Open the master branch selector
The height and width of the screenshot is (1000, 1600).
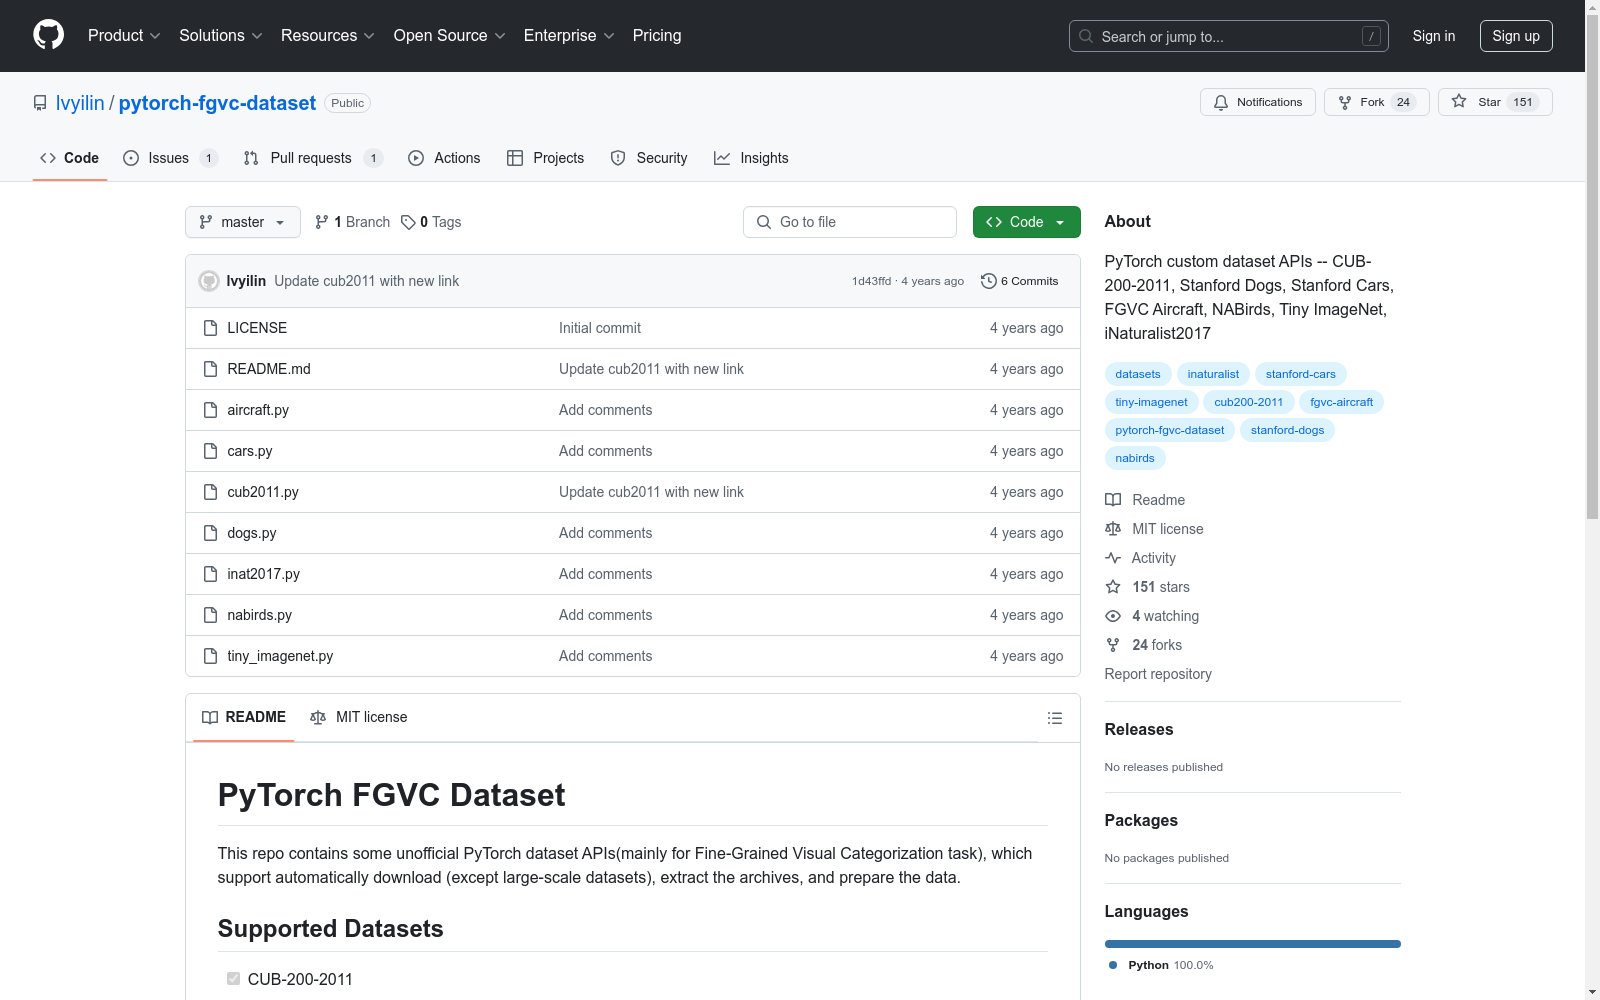click(243, 222)
